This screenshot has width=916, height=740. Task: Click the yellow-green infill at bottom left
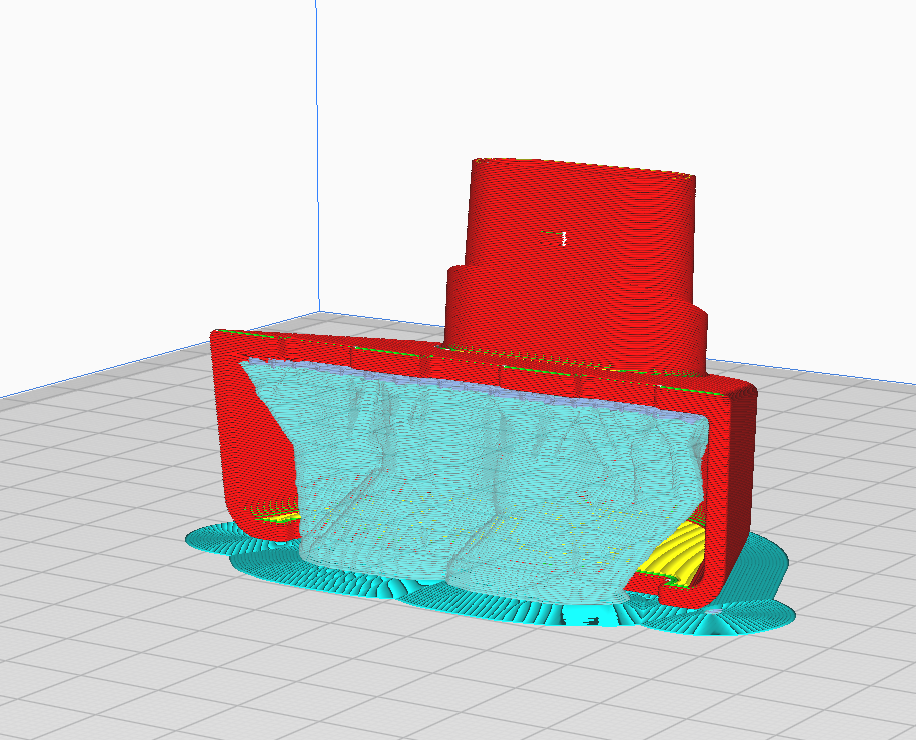278,513
